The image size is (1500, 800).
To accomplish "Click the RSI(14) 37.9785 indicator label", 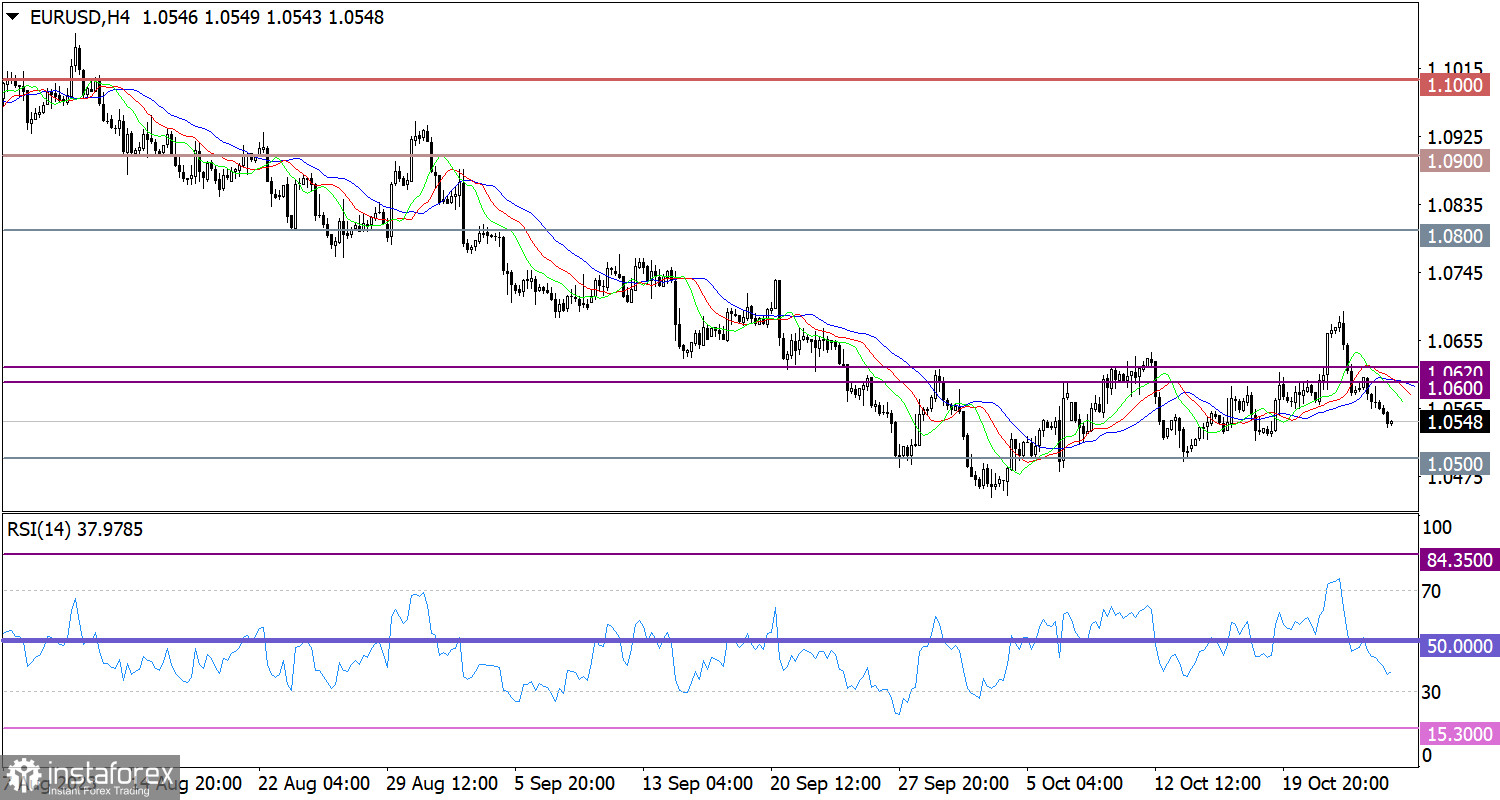I will [75, 530].
